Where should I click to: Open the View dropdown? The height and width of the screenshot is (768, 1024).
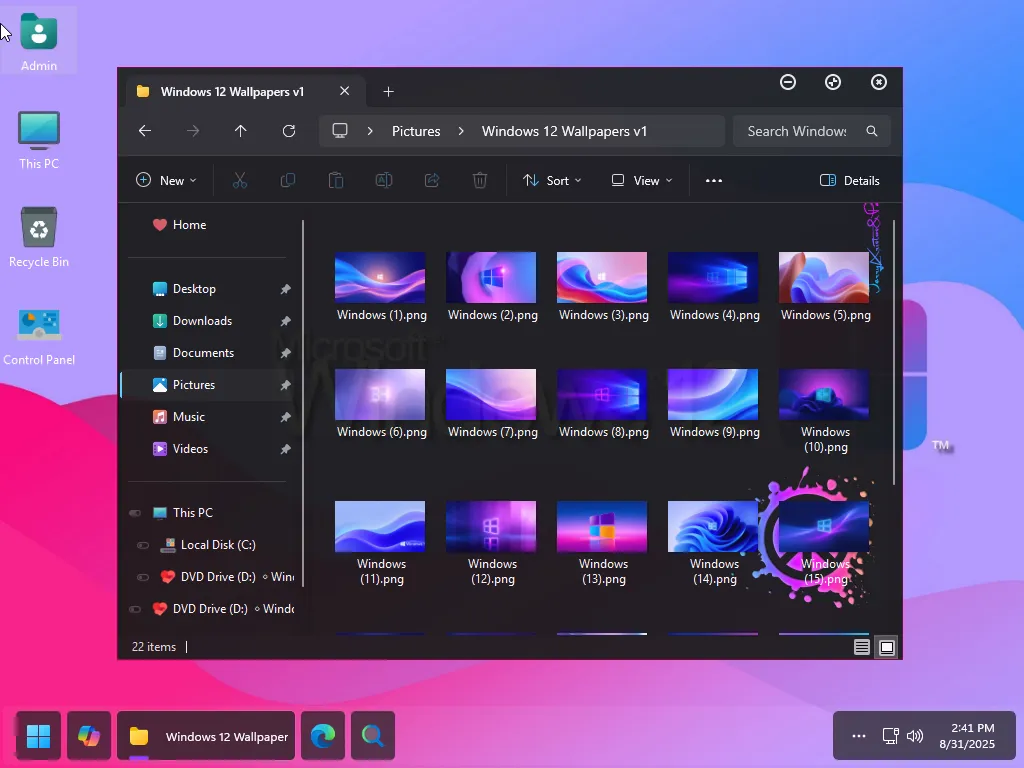[641, 180]
